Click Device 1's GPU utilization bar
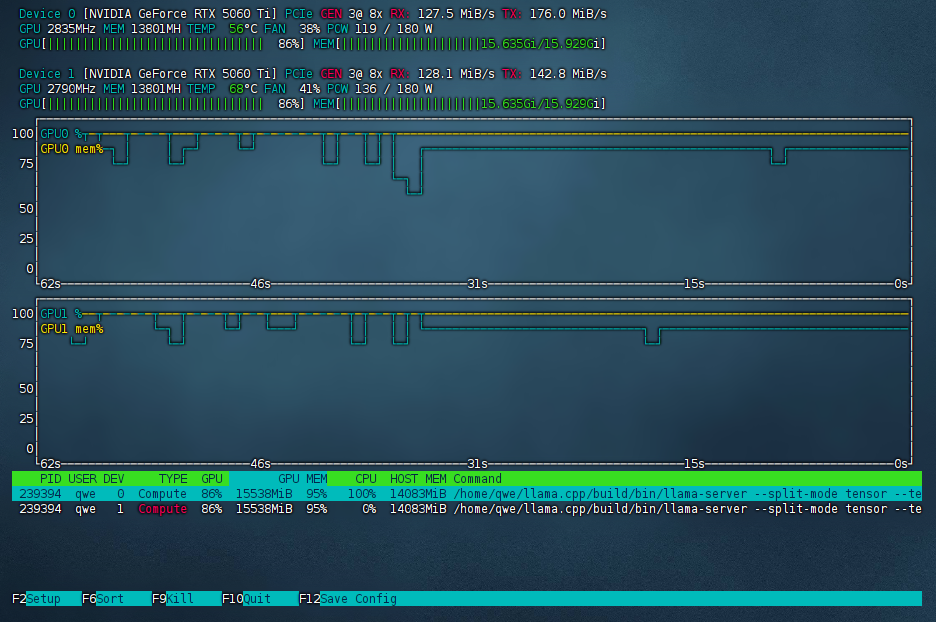936x622 pixels. (162, 104)
